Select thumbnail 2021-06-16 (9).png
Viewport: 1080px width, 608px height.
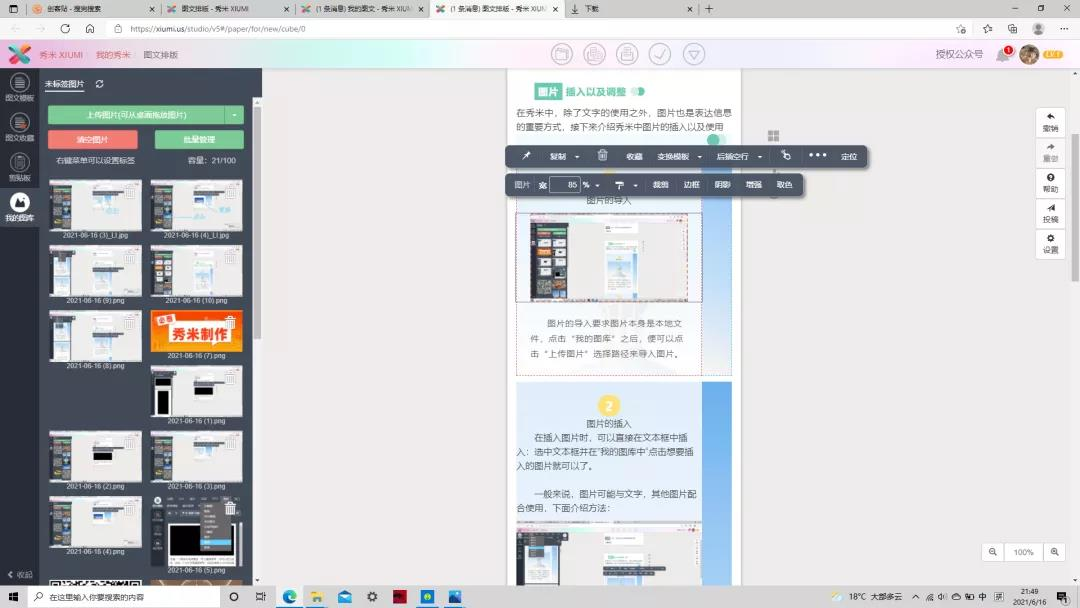point(95,271)
